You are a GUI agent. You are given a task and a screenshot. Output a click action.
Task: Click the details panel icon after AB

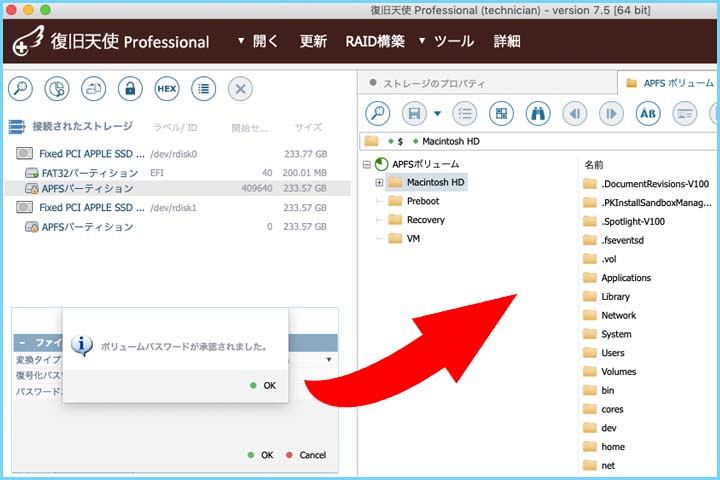[685, 113]
